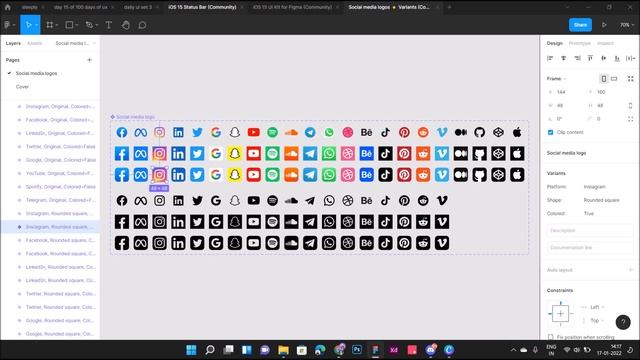Open the help question mark button

623,322
